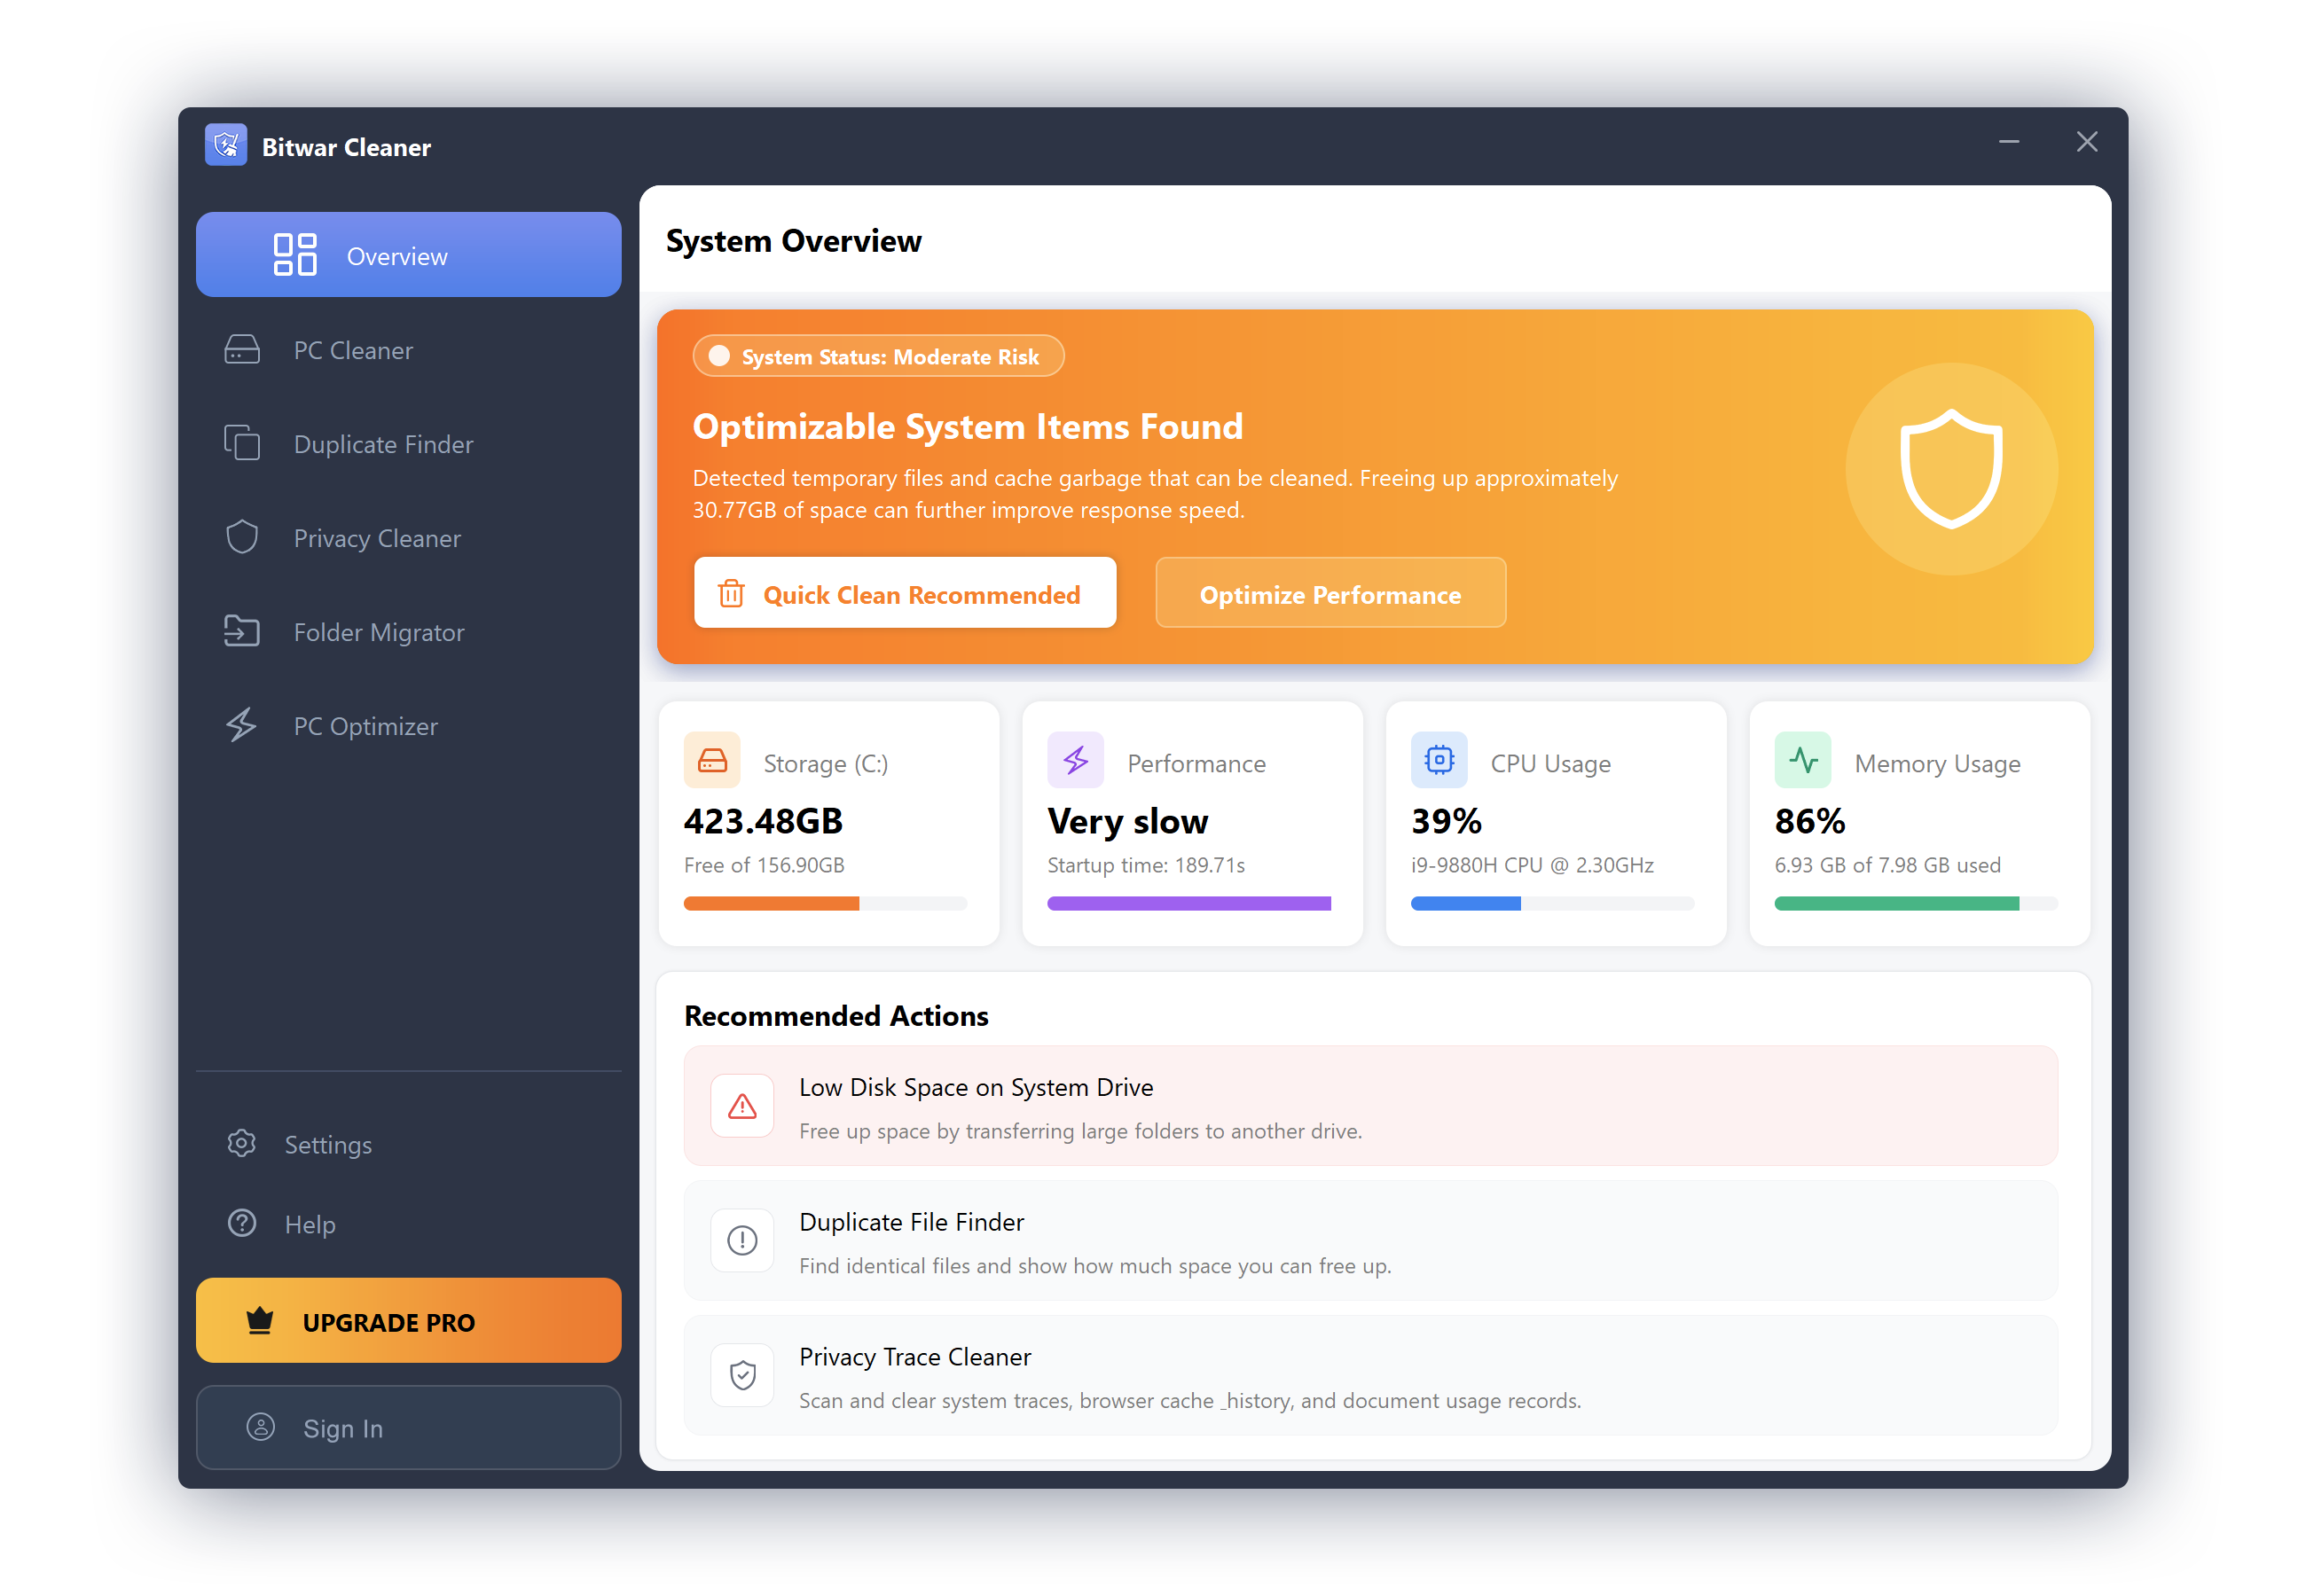The height and width of the screenshot is (1596, 2306).
Task: Click the CPU Usage chip icon
Action: click(1439, 761)
